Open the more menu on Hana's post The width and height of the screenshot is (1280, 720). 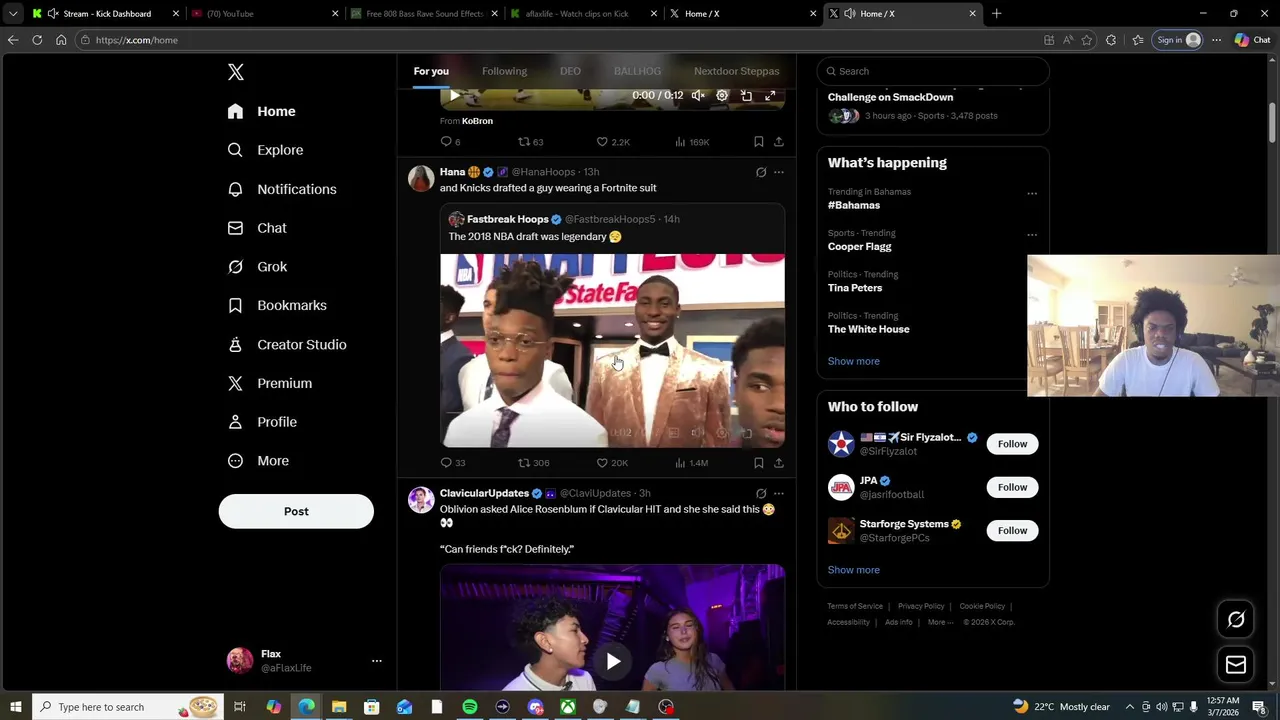point(779,172)
